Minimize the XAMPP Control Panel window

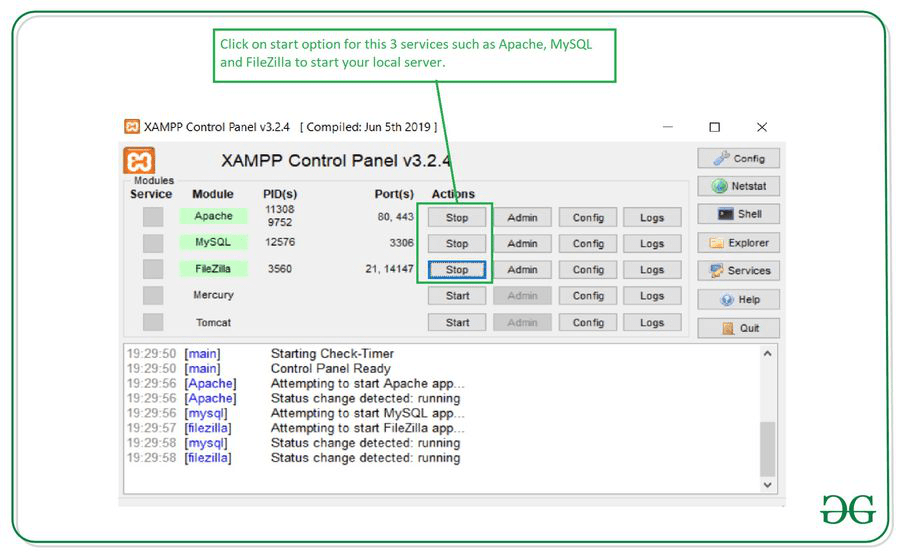pyautogui.click(x=668, y=127)
